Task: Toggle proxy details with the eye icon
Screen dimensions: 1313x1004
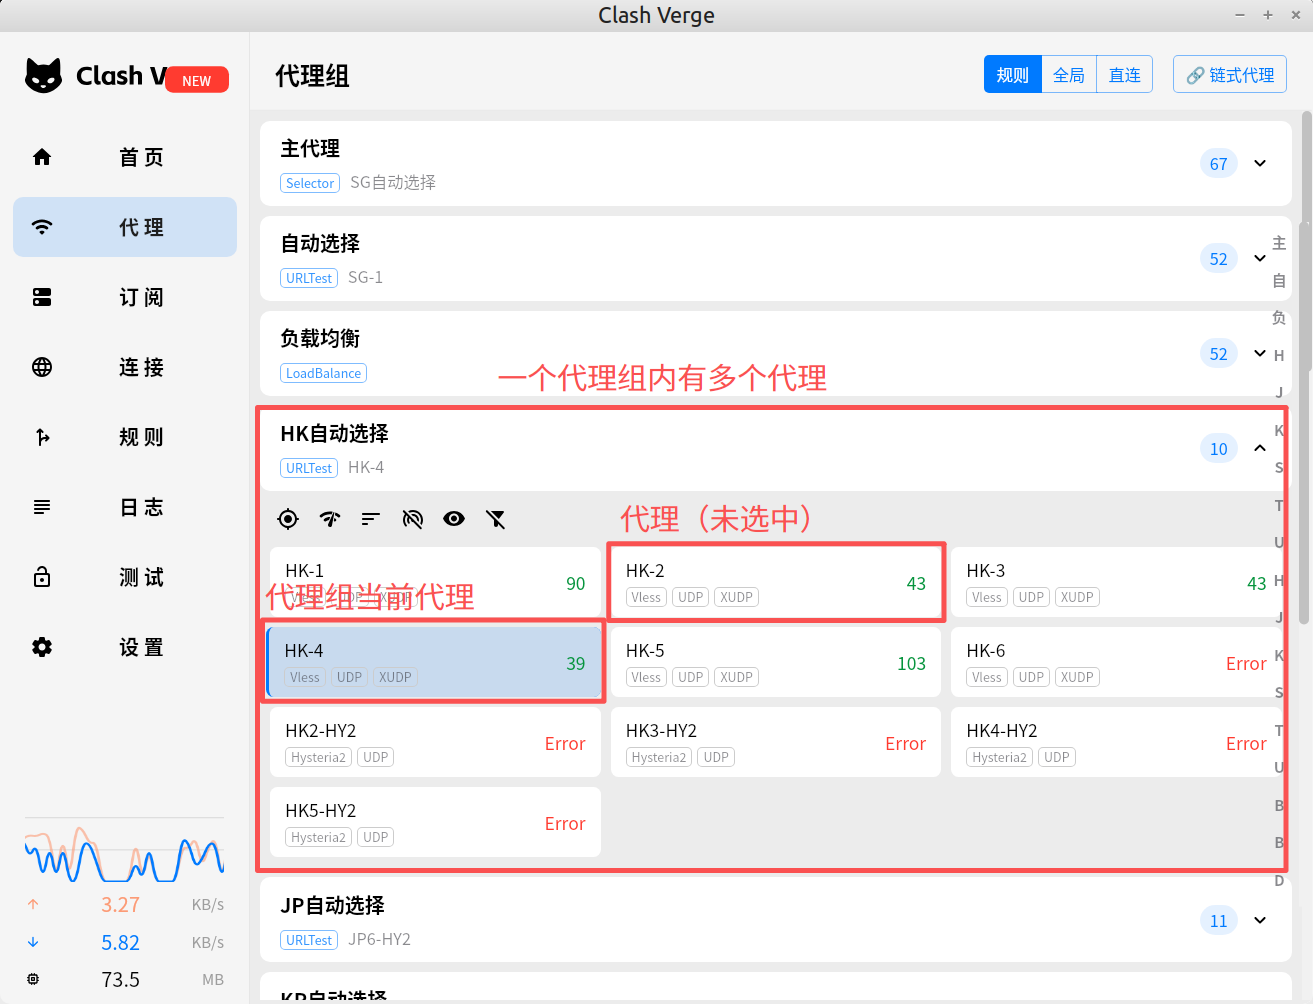Action: (454, 518)
